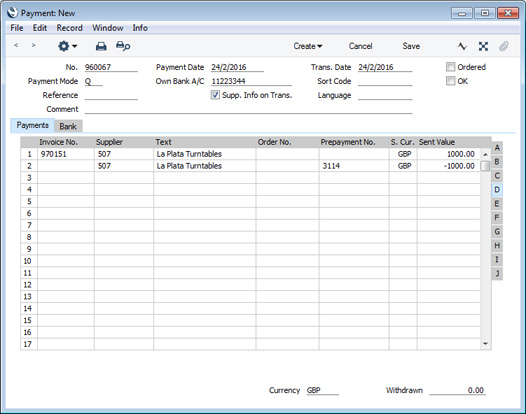Select flip B on the right side

pos(497,162)
